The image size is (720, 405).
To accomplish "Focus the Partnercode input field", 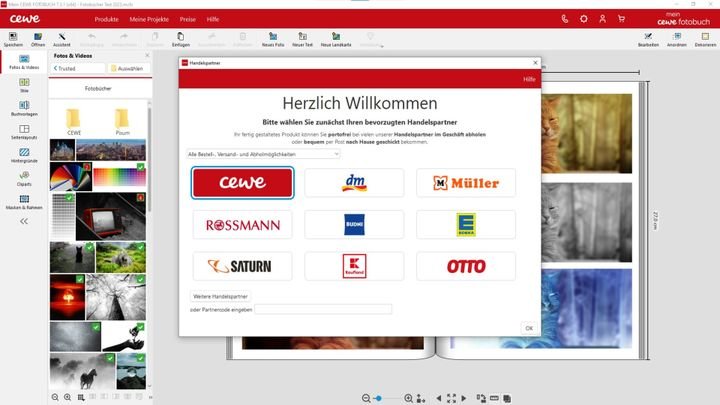I will coord(323,309).
